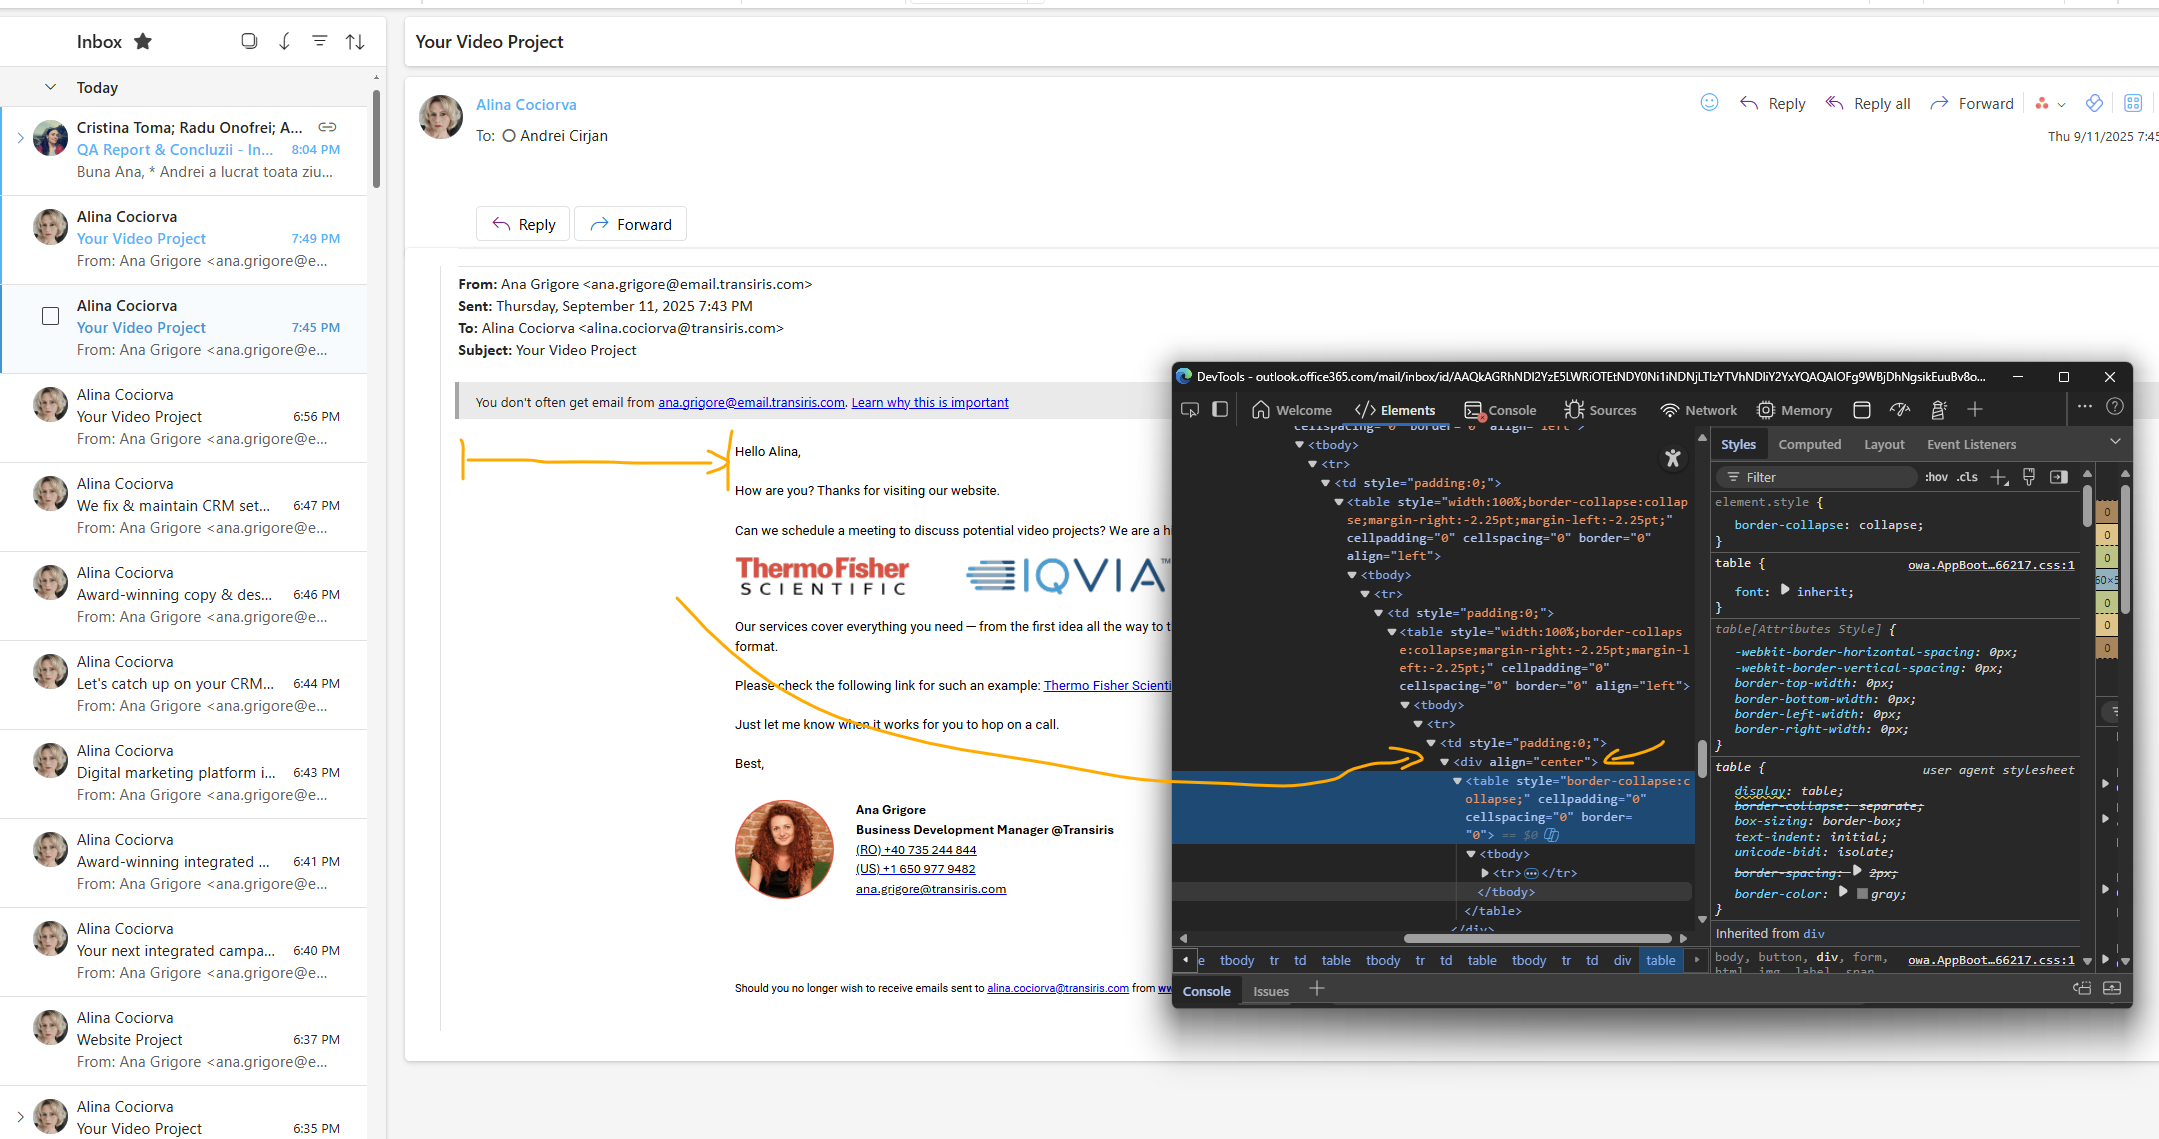The height and width of the screenshot is (1139, 2159).
Task: Open the inbox filter icon
Action: pos(320,42)
